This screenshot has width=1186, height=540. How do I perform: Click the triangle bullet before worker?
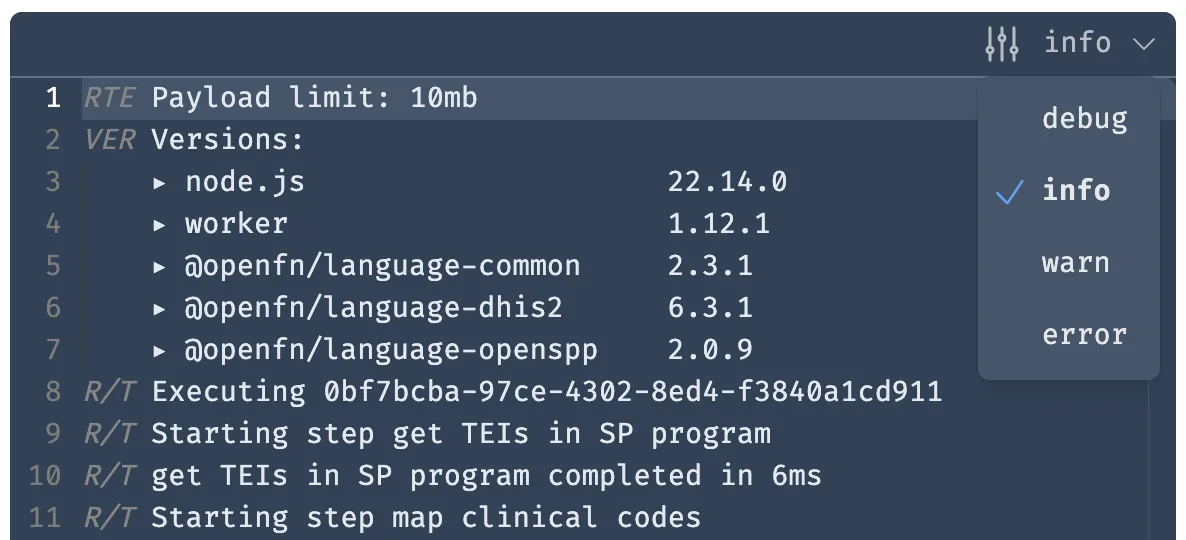tap(160, 225)
